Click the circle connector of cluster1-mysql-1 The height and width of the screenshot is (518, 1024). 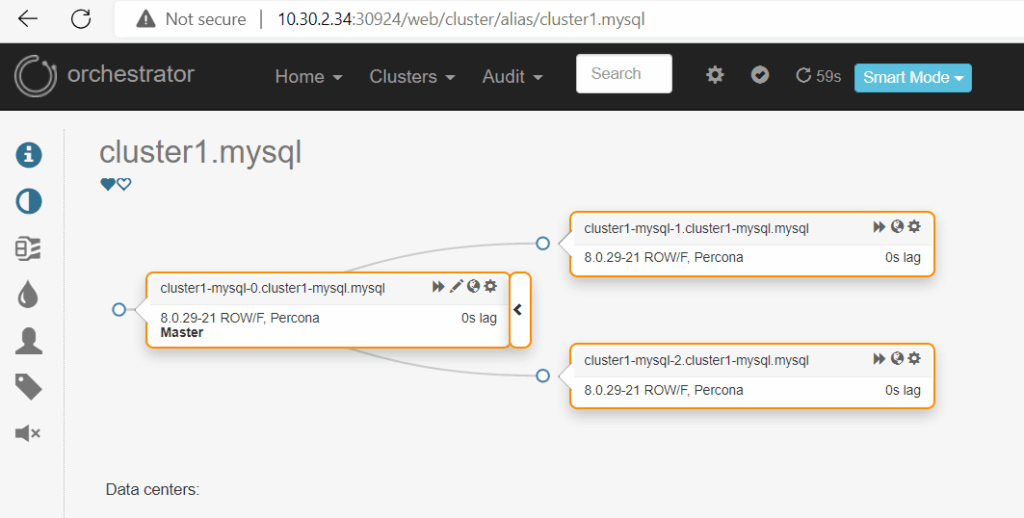pyautogui.click(x=543, y=244)
